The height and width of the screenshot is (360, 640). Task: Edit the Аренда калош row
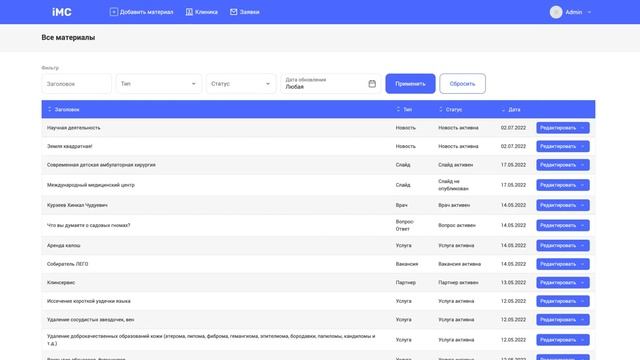[x=563, y=245]
